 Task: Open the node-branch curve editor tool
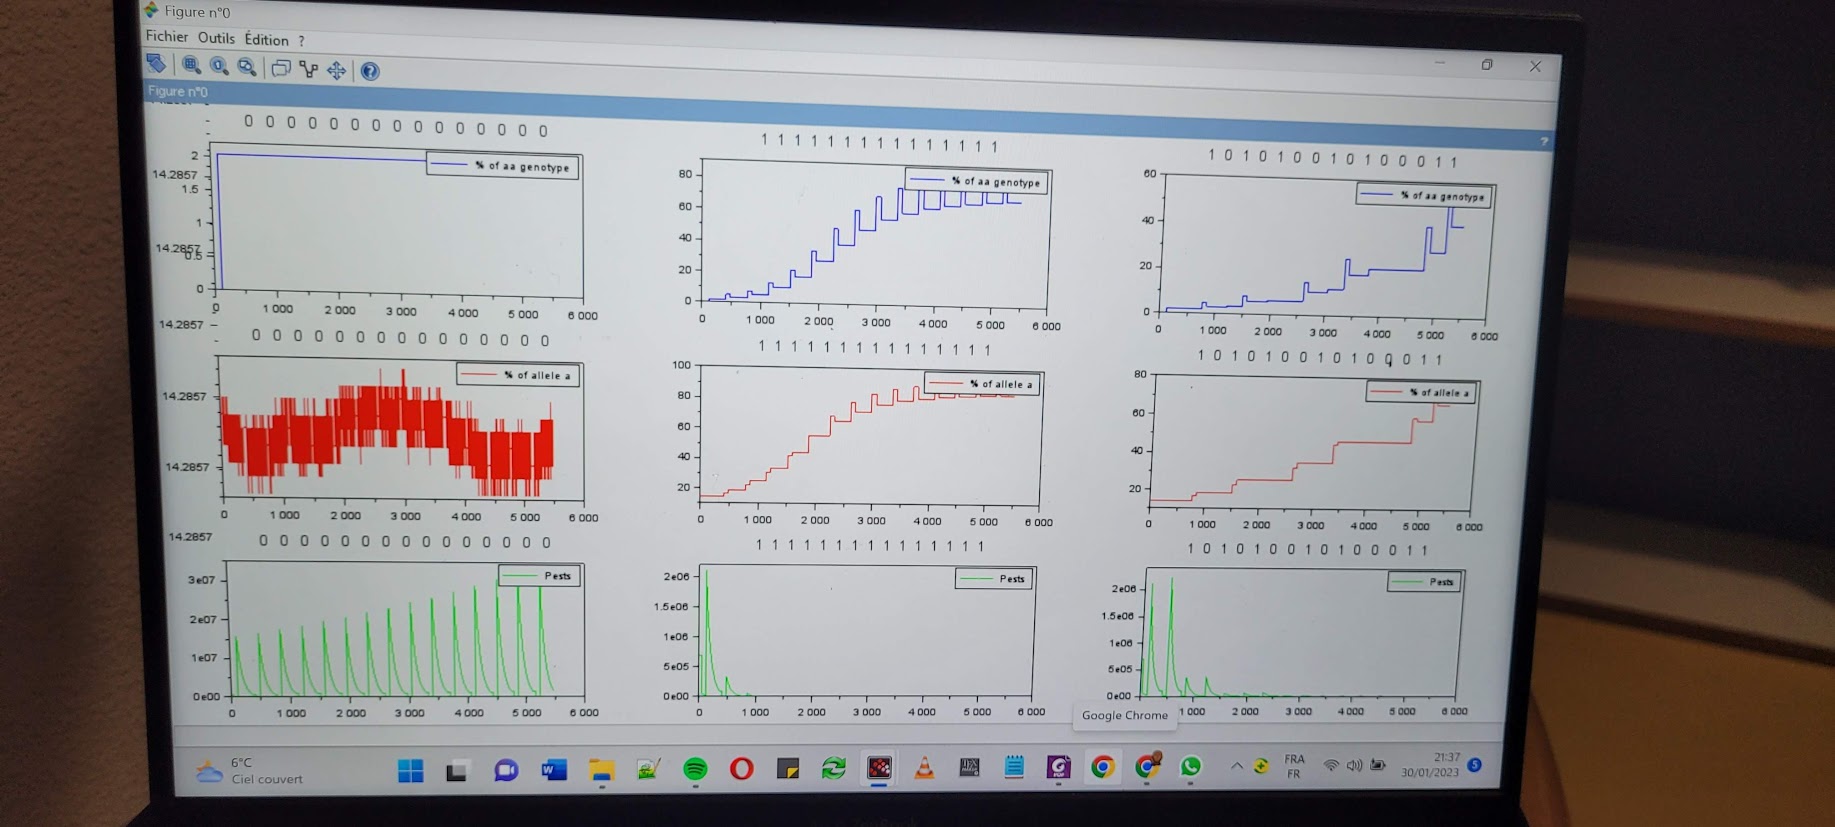pyautogui.click(x=309, y=70)
